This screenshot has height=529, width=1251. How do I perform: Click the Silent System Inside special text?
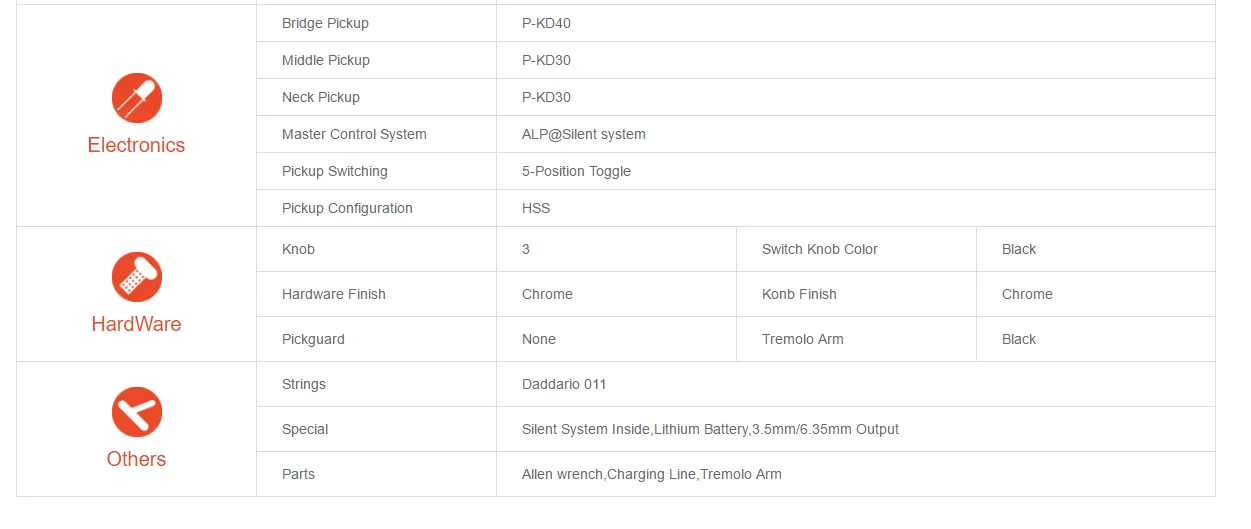tap(586, 429)
